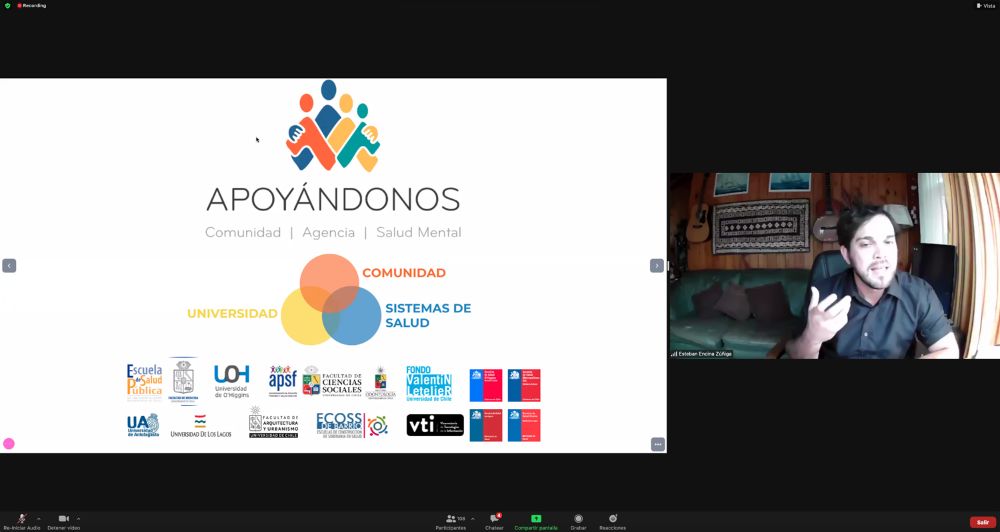Click the UOH Universidad de O'Higgins logo
This screenshot has width=1000, height=532.
click(x=232, y=381)
